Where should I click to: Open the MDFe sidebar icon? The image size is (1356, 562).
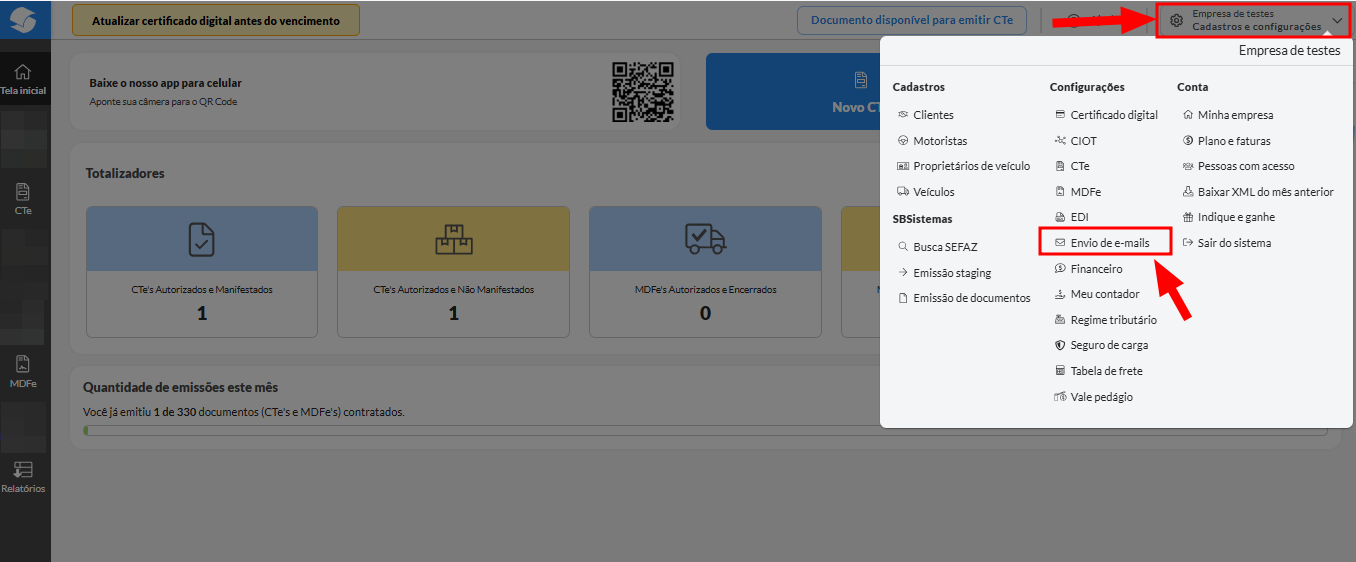point(22,365)
